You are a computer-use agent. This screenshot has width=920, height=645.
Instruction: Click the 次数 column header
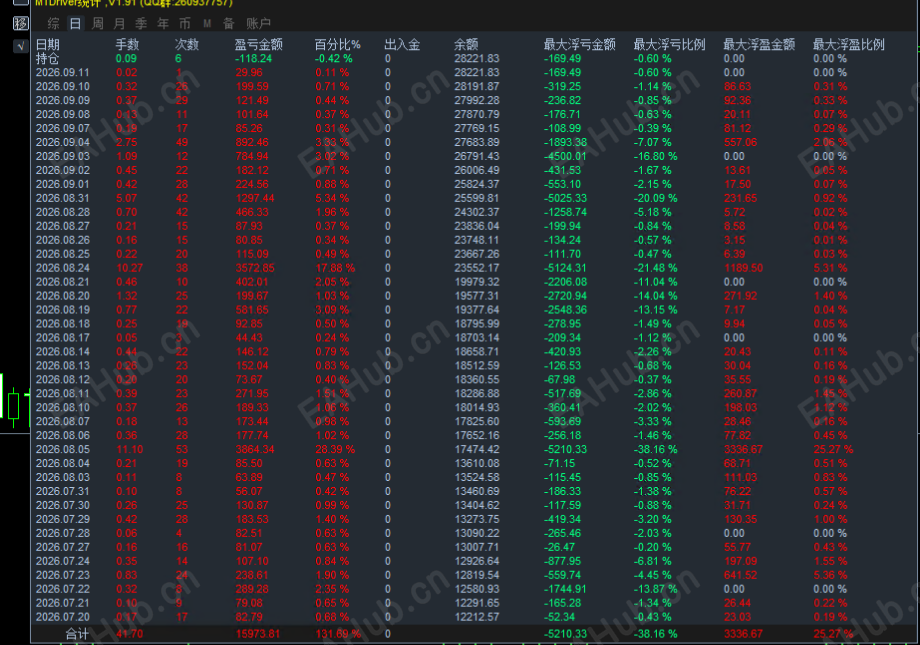click(187, 45)
